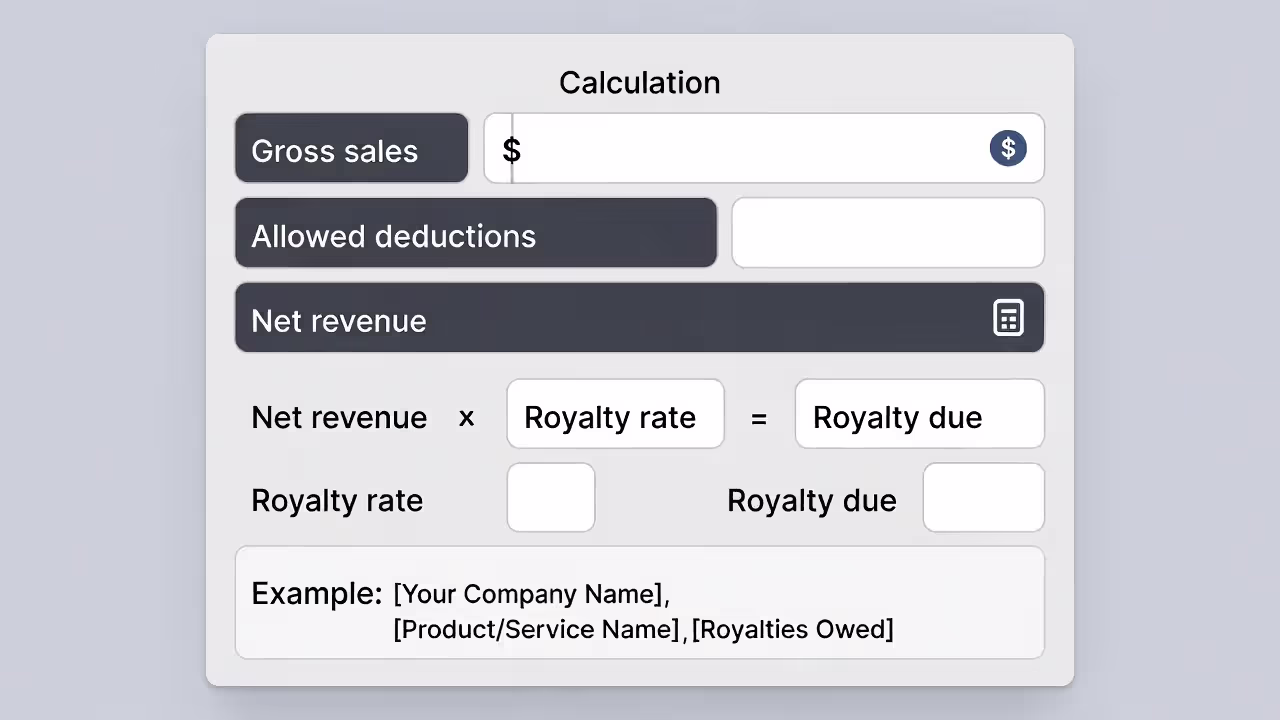The width and height of the screenshot is (1280, 720).
Task: Click the calculator icon on Net revenue bar
Action: click(x=1008, y=317)
